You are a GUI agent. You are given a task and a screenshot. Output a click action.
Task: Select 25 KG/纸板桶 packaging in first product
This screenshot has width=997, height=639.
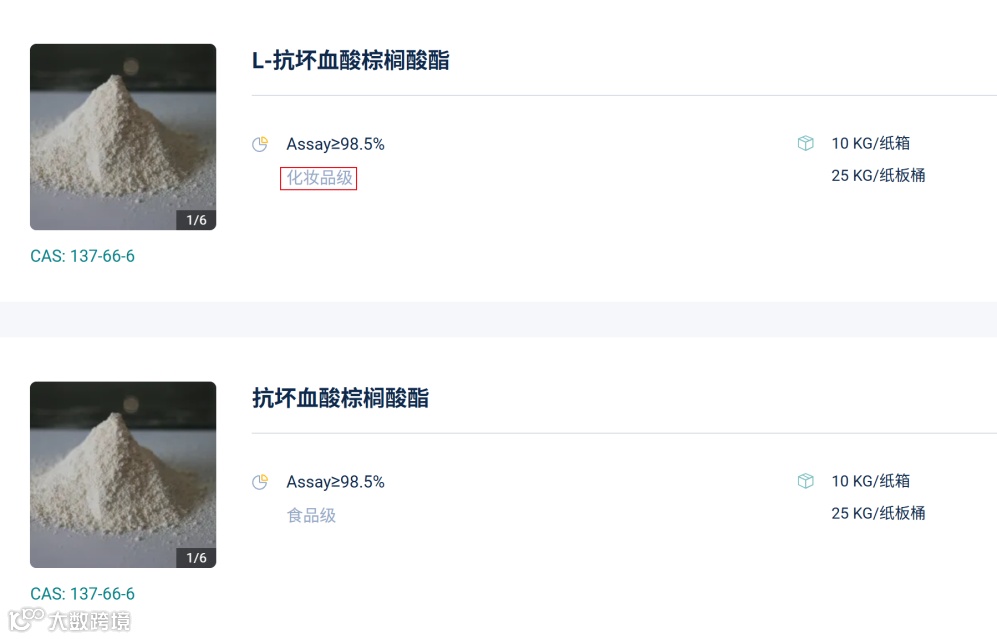878,175
